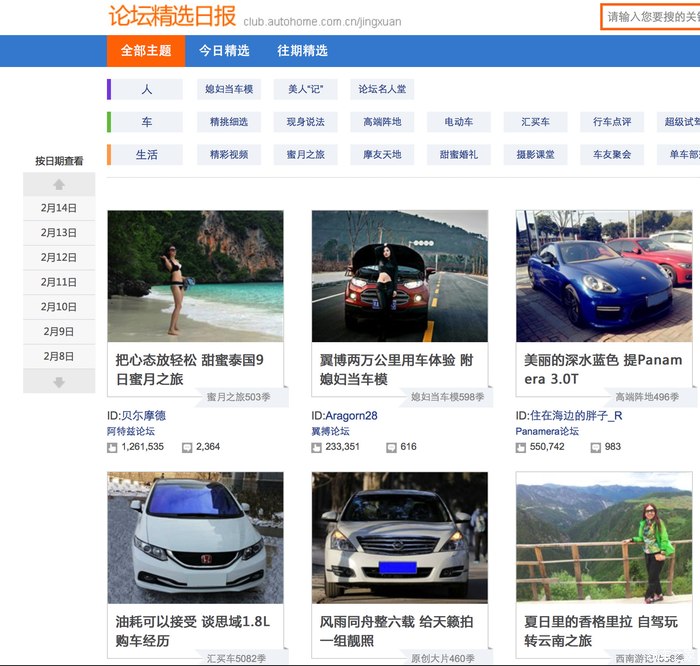Click comments icon beside 2,364
This screenshot has width=700, height=666.
(x=187, y=447)
